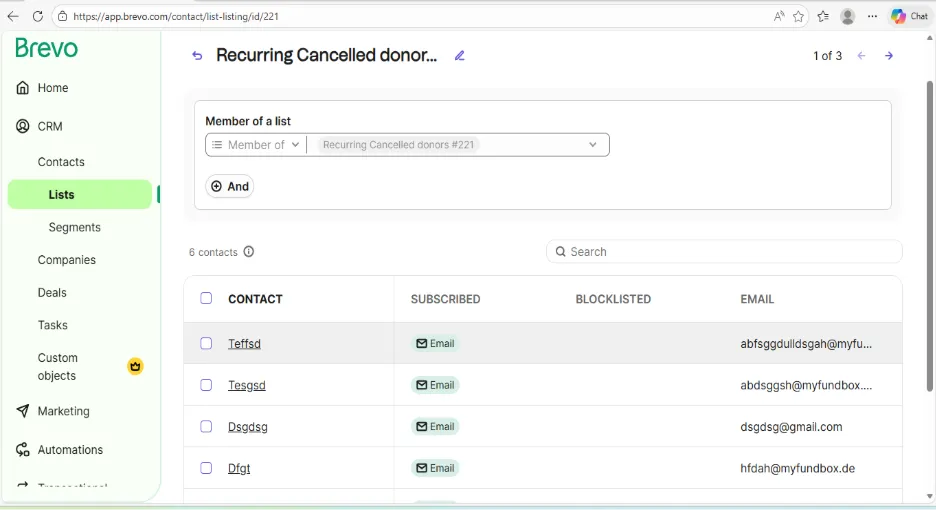Click email starting with abfsggdulldsgah
This screenshot has width=936, height=510.
click(x=806, y=343)
